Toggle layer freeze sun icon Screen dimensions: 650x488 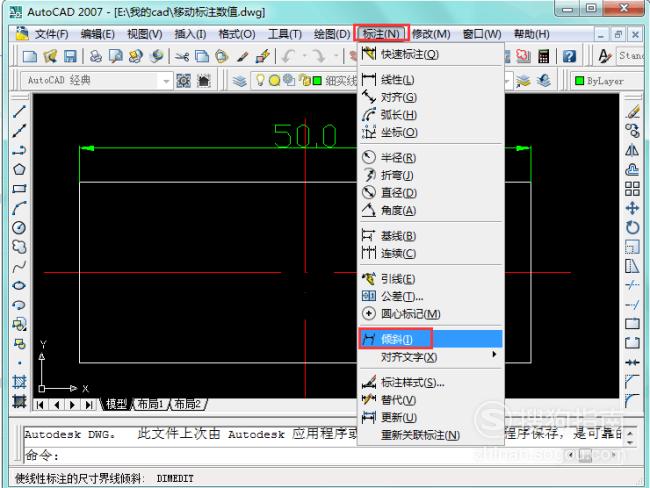point(274,80)
